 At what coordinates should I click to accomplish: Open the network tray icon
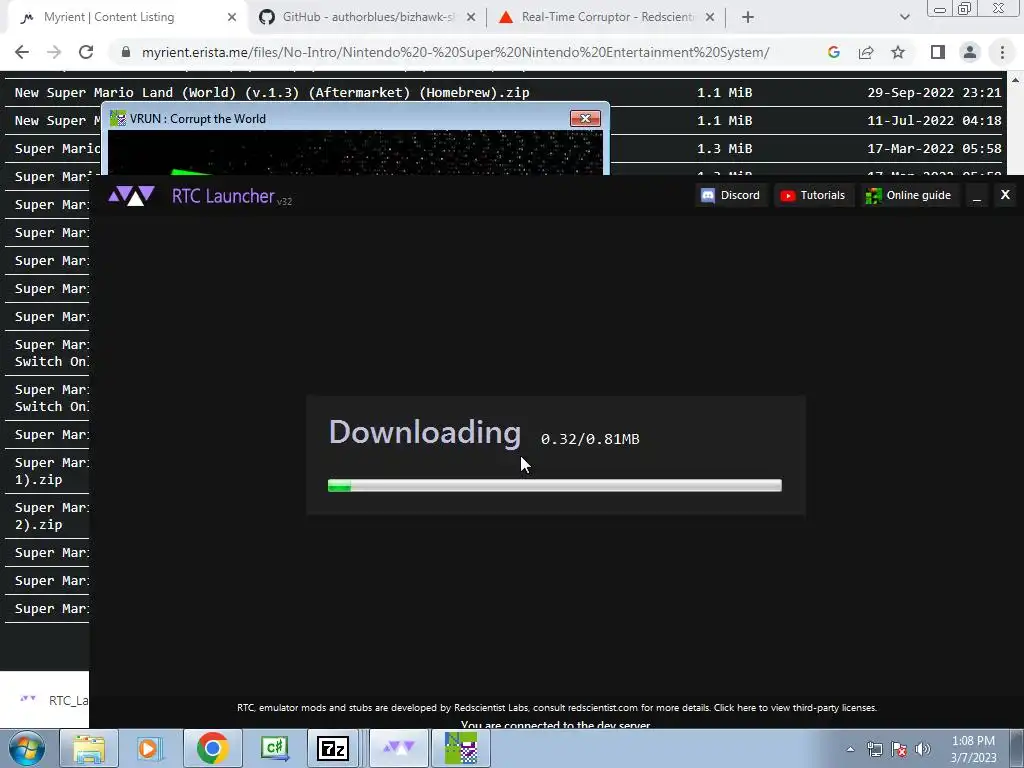tap(874, 749)
